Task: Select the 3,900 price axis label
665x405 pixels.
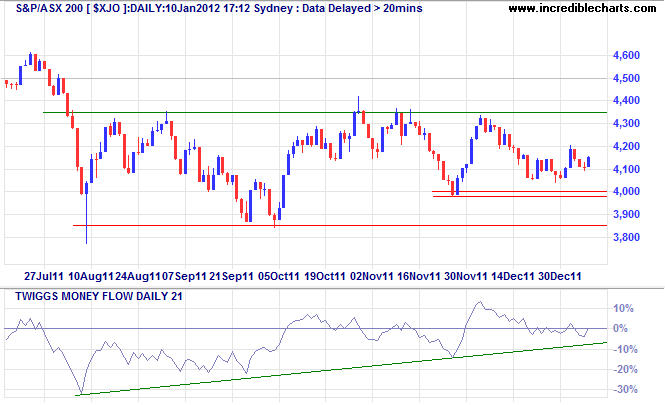Action: click(626, 215)
